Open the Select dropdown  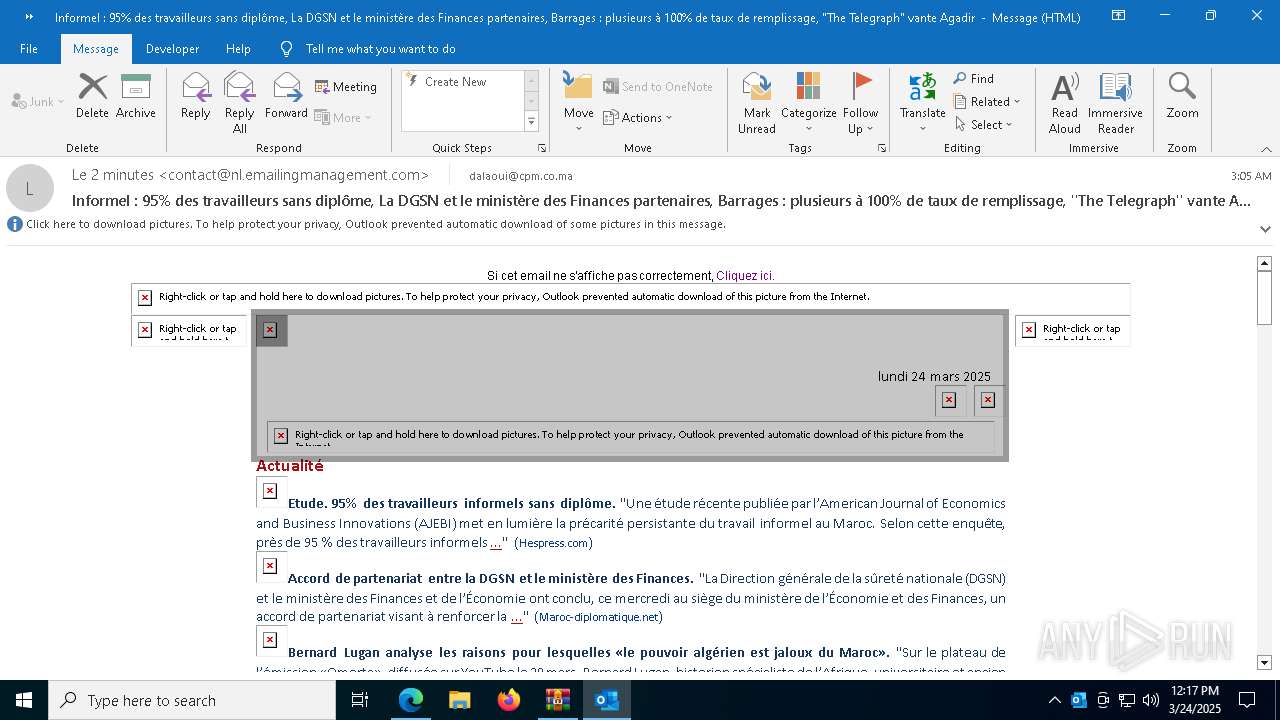pyautogui.click(x=983, y=125)
